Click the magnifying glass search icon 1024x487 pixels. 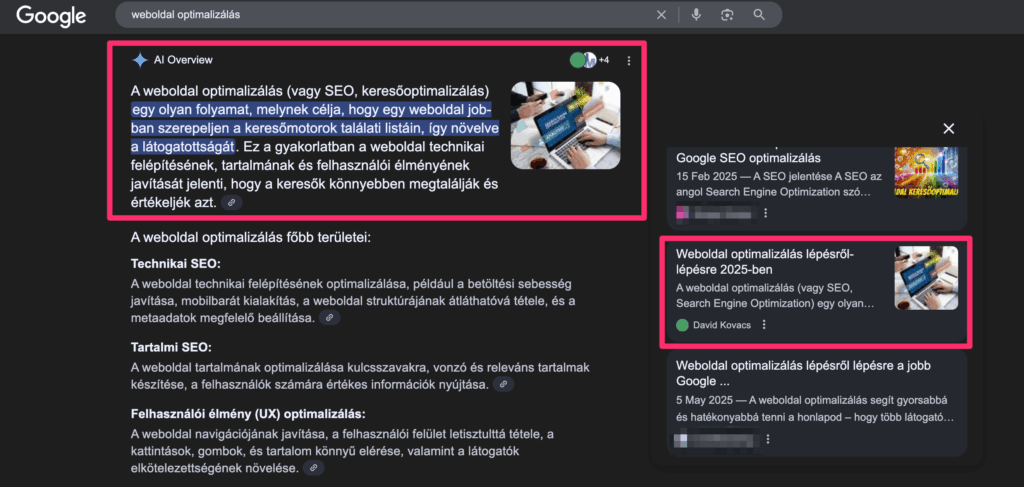[759, 15]
